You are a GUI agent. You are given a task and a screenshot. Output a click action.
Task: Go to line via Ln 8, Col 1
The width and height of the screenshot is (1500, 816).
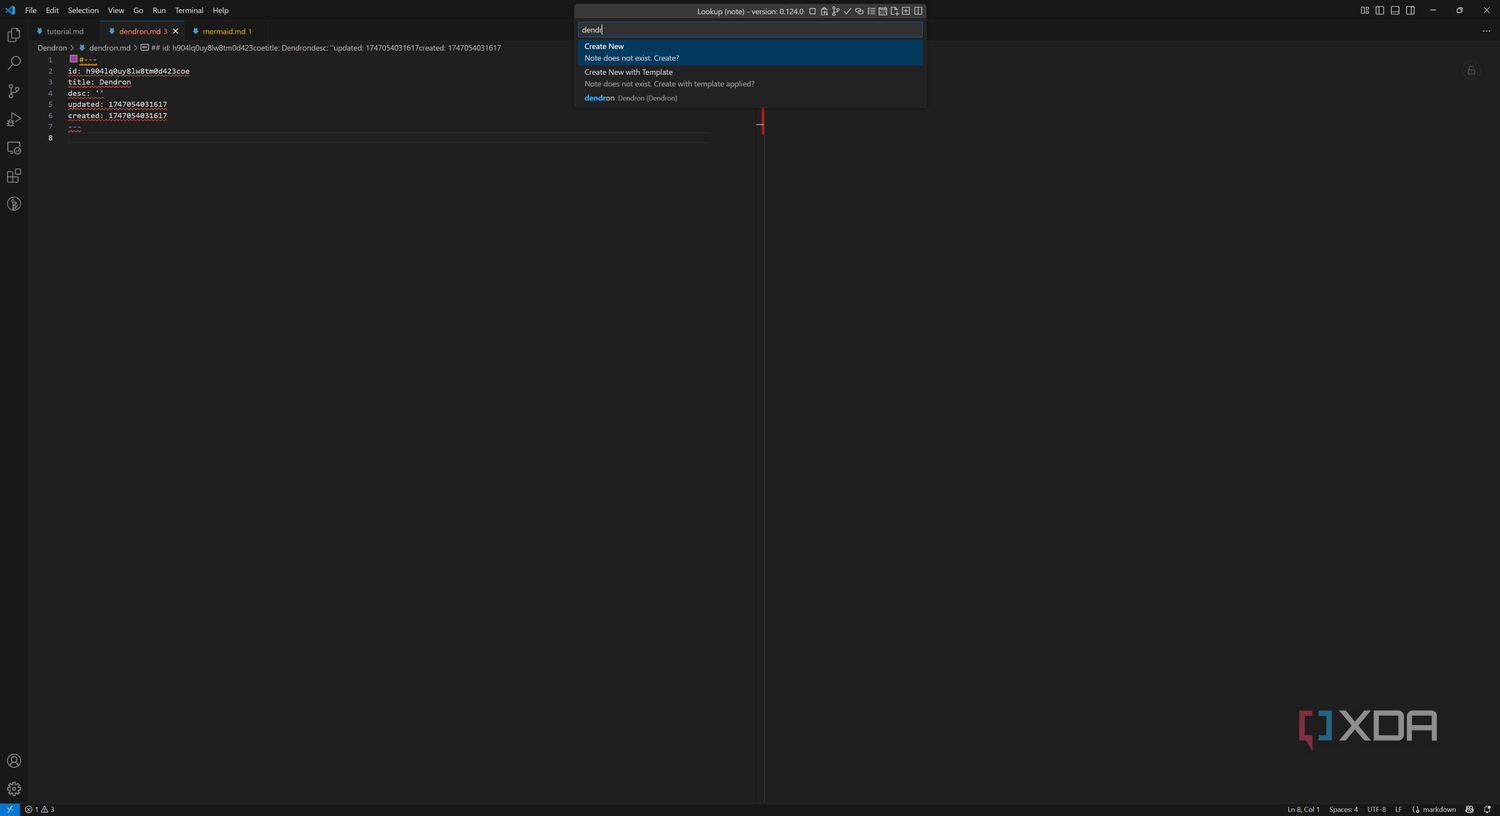click(x=1303, y=809)
